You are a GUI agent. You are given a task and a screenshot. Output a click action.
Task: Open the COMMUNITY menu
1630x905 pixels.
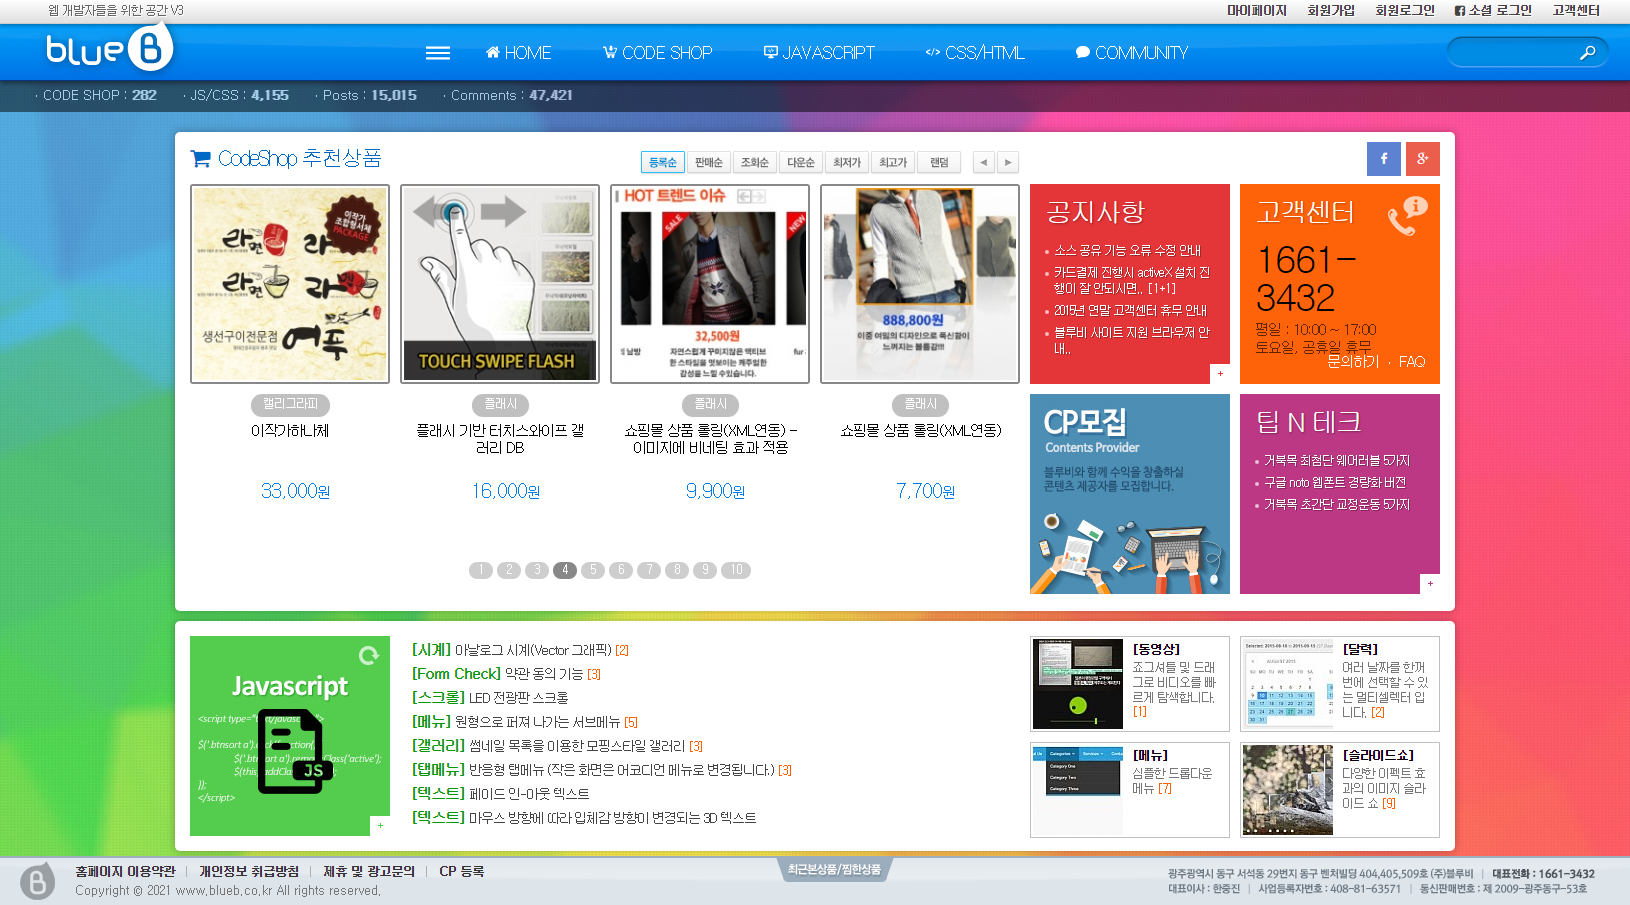1132,53
